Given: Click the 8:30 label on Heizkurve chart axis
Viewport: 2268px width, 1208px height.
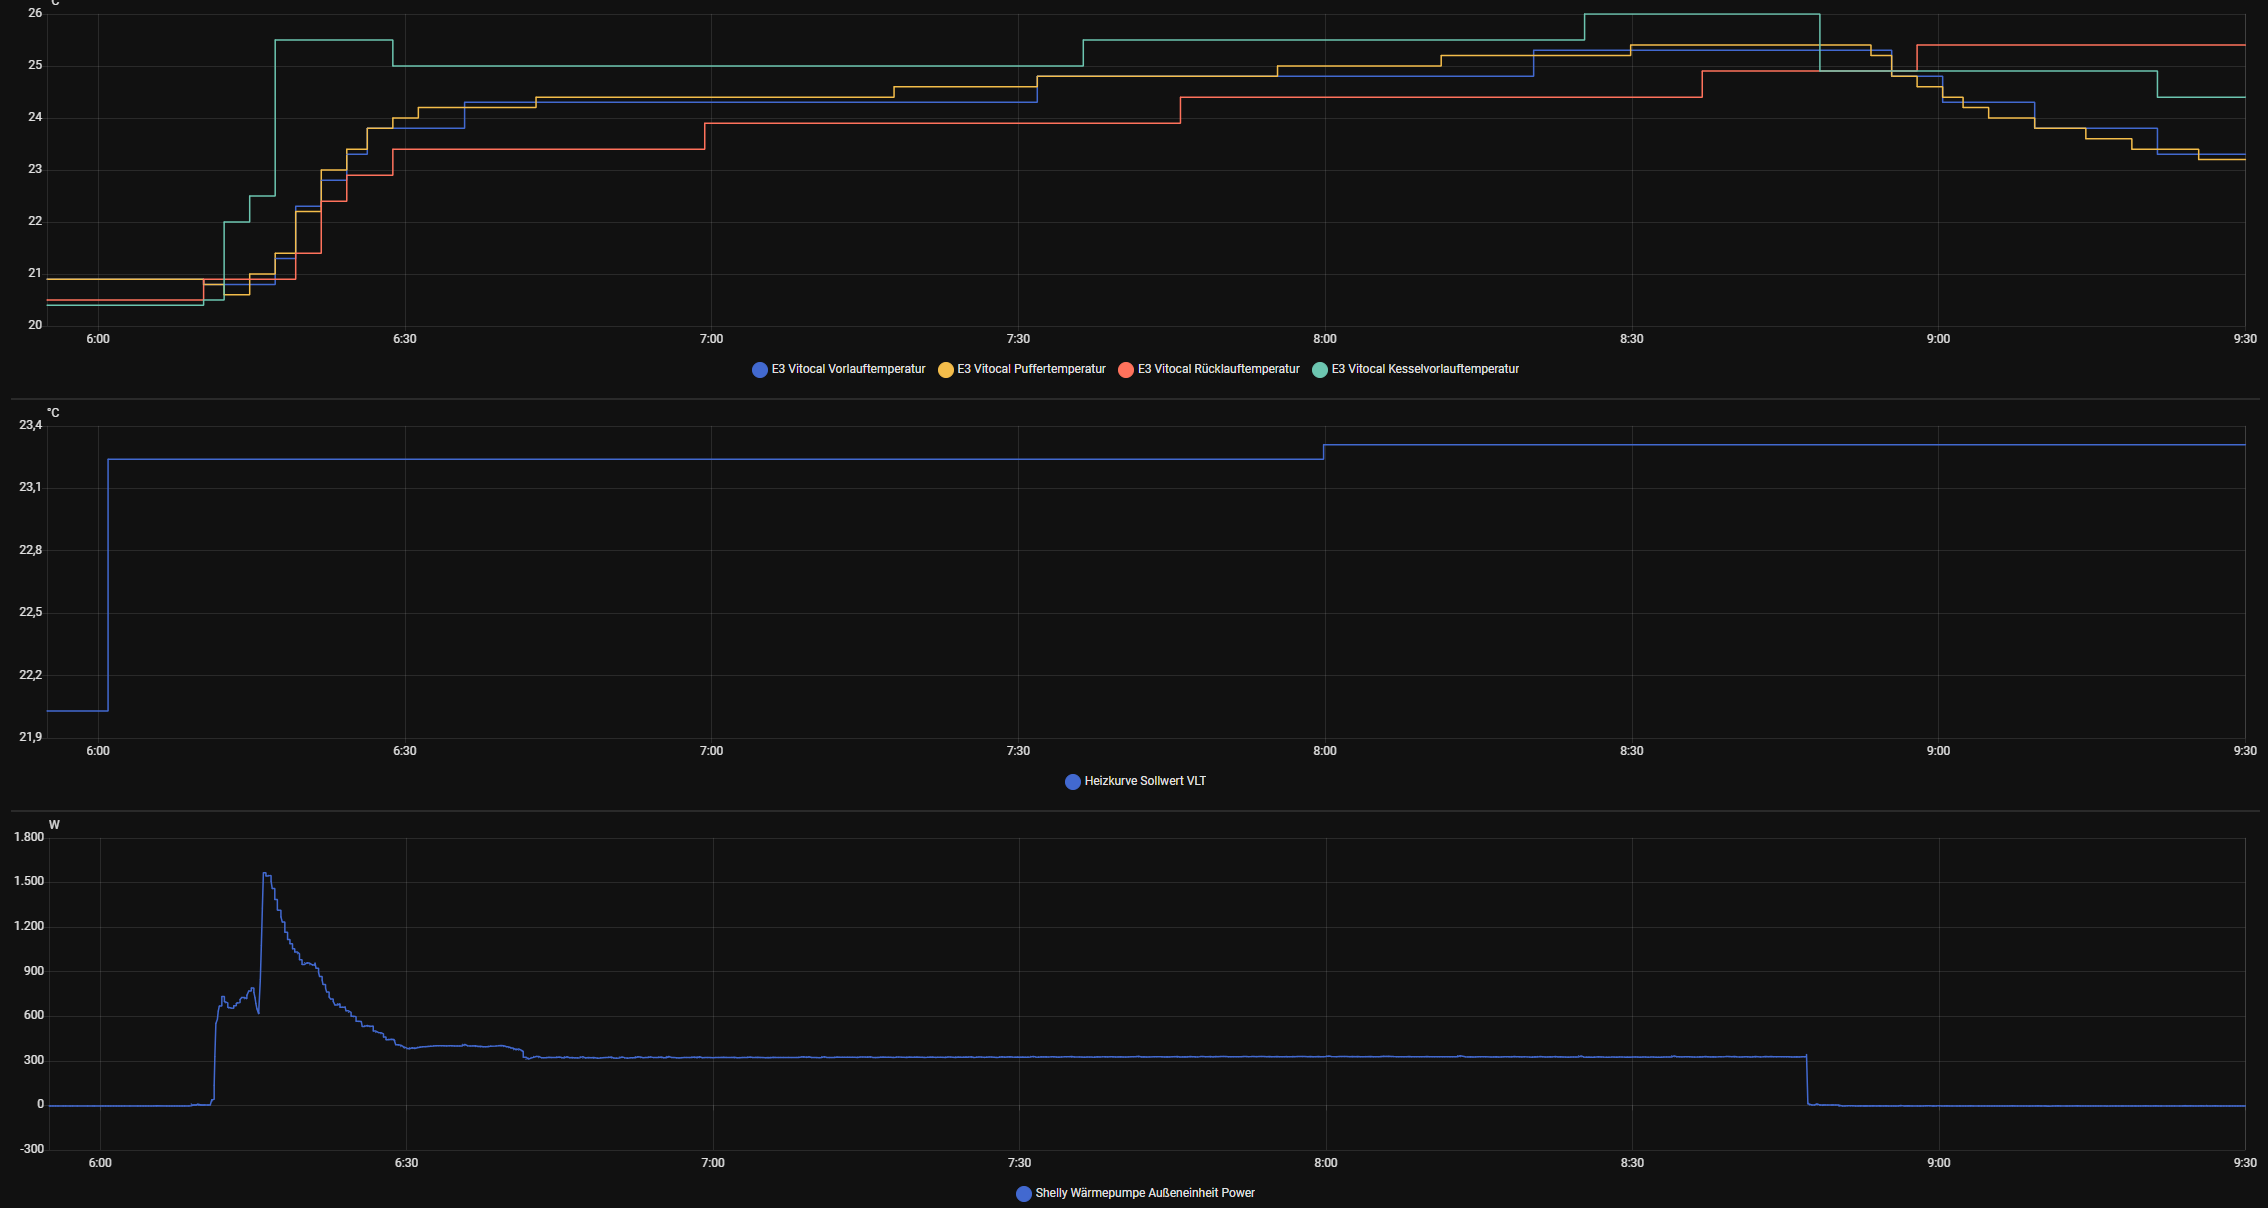Looking at the screenshot, I should tap(1631, 751).
